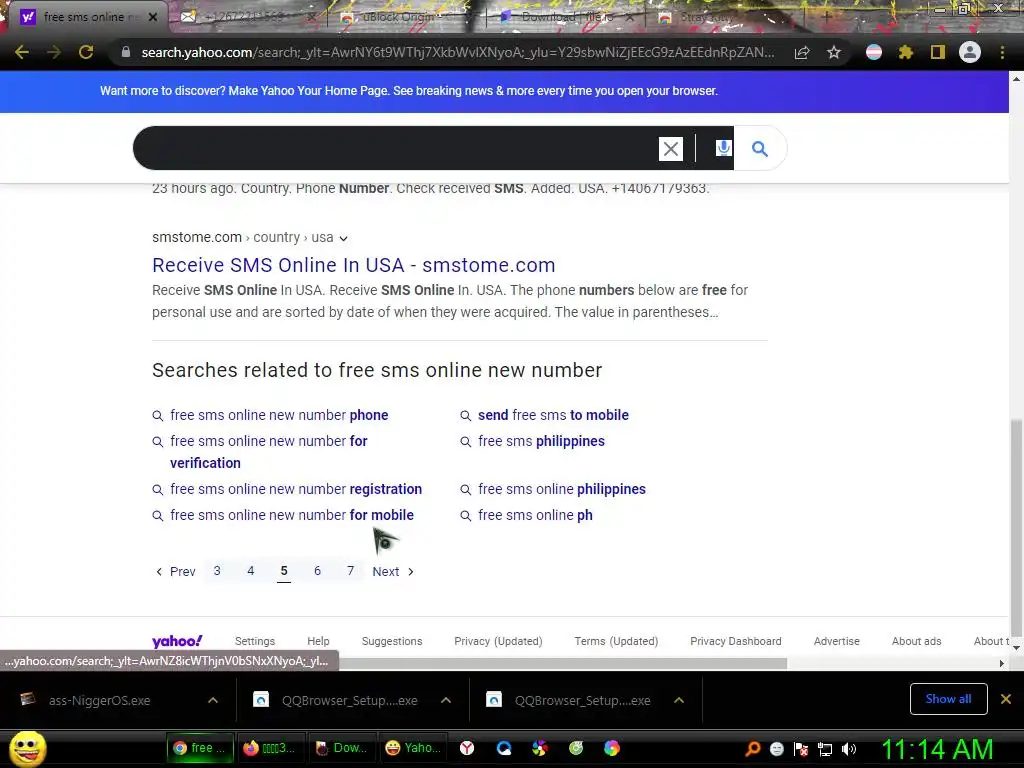Viewport: 1024px width, 768px height.
Task: Open options chevron for the OS.exe download
Action: click(213, 700)
